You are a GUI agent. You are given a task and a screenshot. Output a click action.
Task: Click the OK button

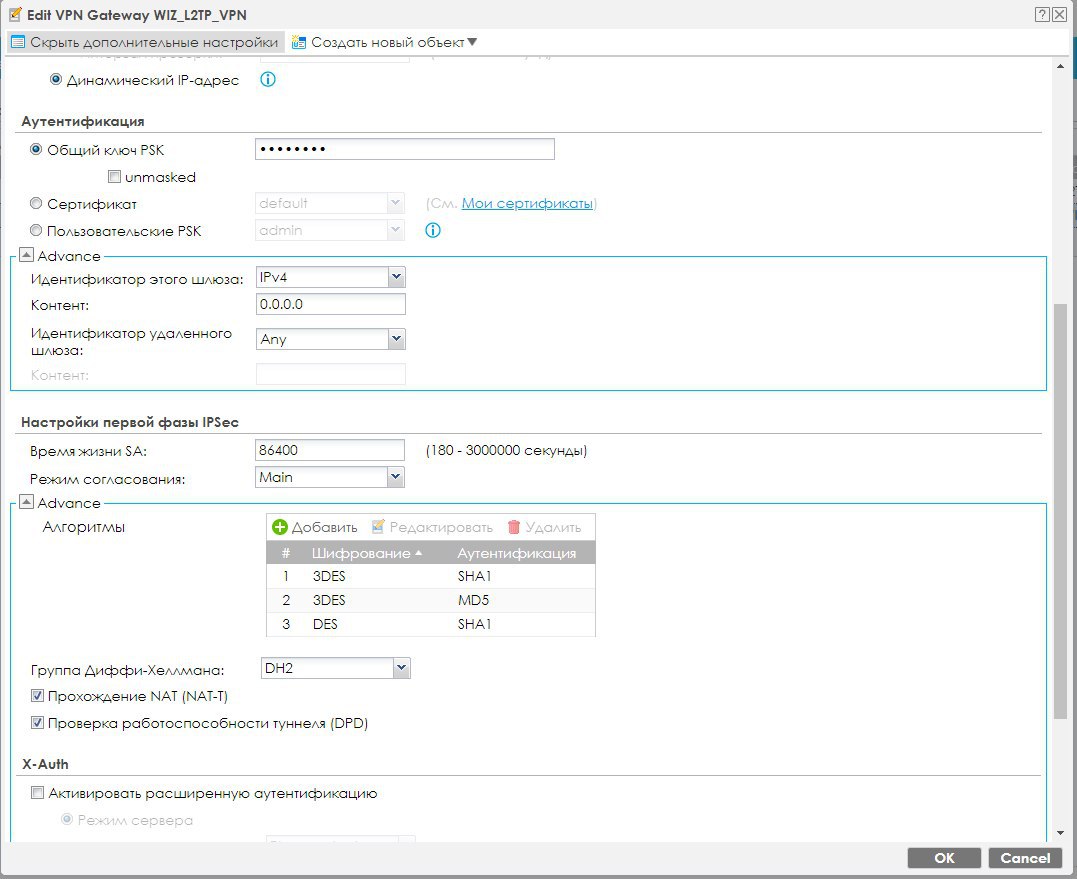pyautogui.click(x=944, y=858)
